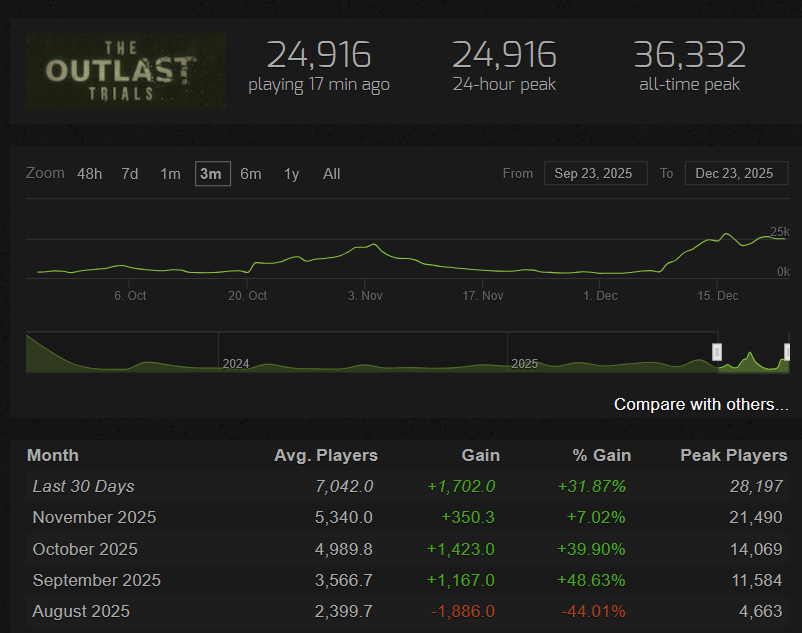This screenshot has height=633, width=802.
Task: Click average players value 4,989.8
Action: [x=344, y=549]
